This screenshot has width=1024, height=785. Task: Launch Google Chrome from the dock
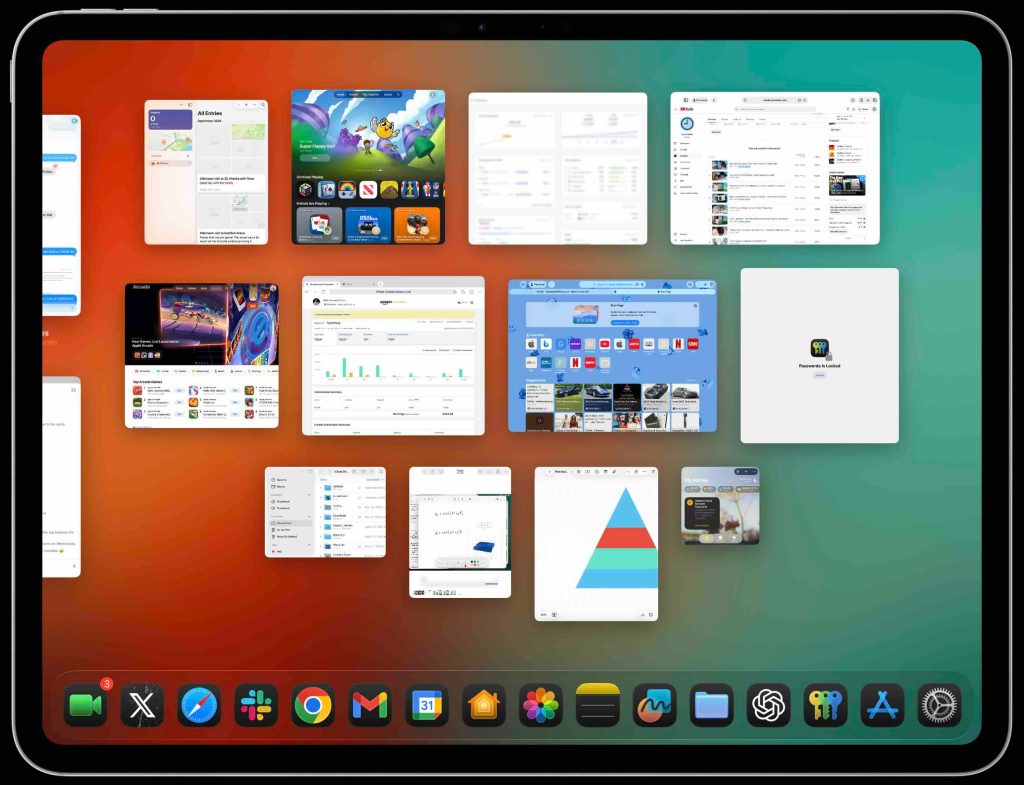click(x=313, y=706)
